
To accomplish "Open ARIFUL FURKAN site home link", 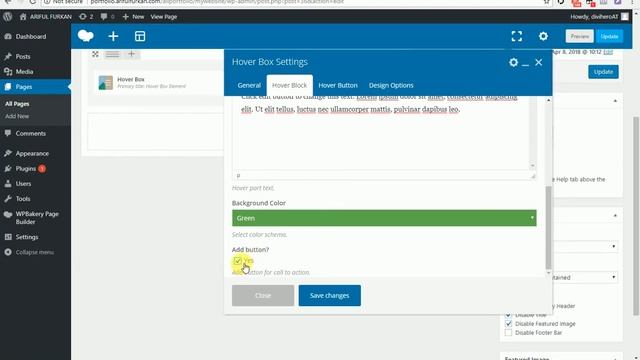I will tap(46, 17).
